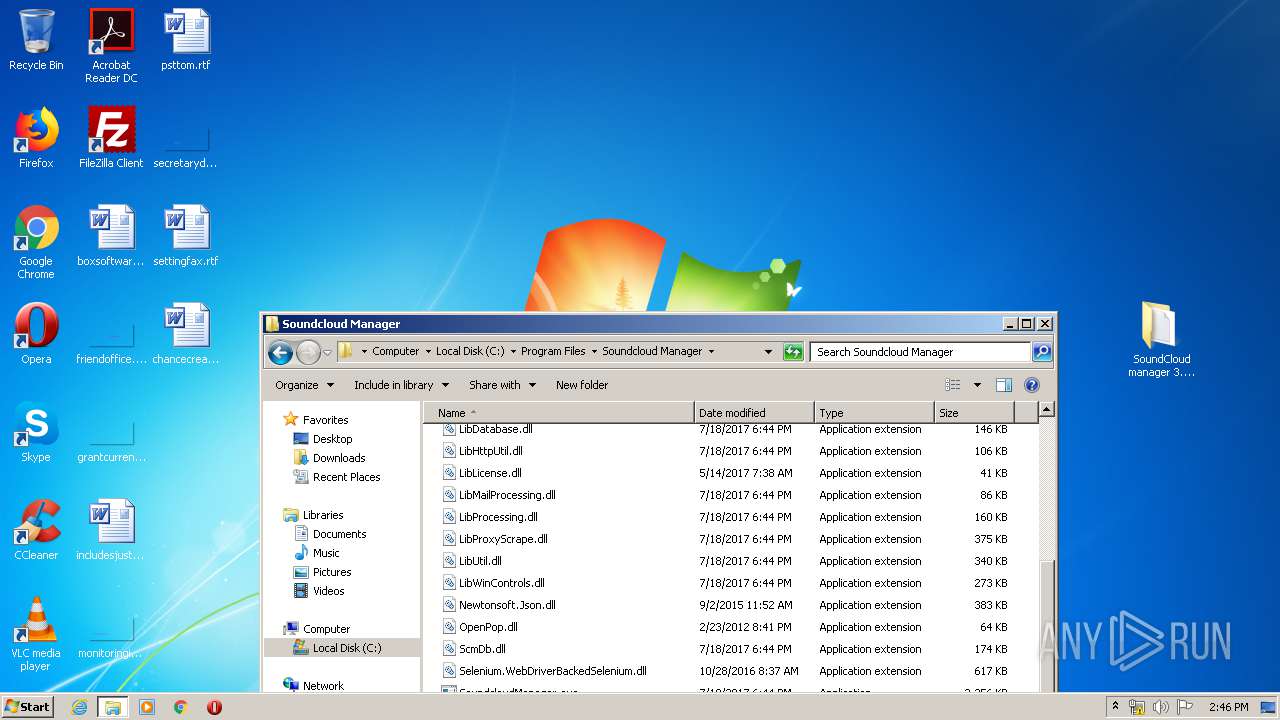The width and height of the screenshot is (1280, 720).
Task: Launch Opera desktop shortcut
Action: (36, 334)
